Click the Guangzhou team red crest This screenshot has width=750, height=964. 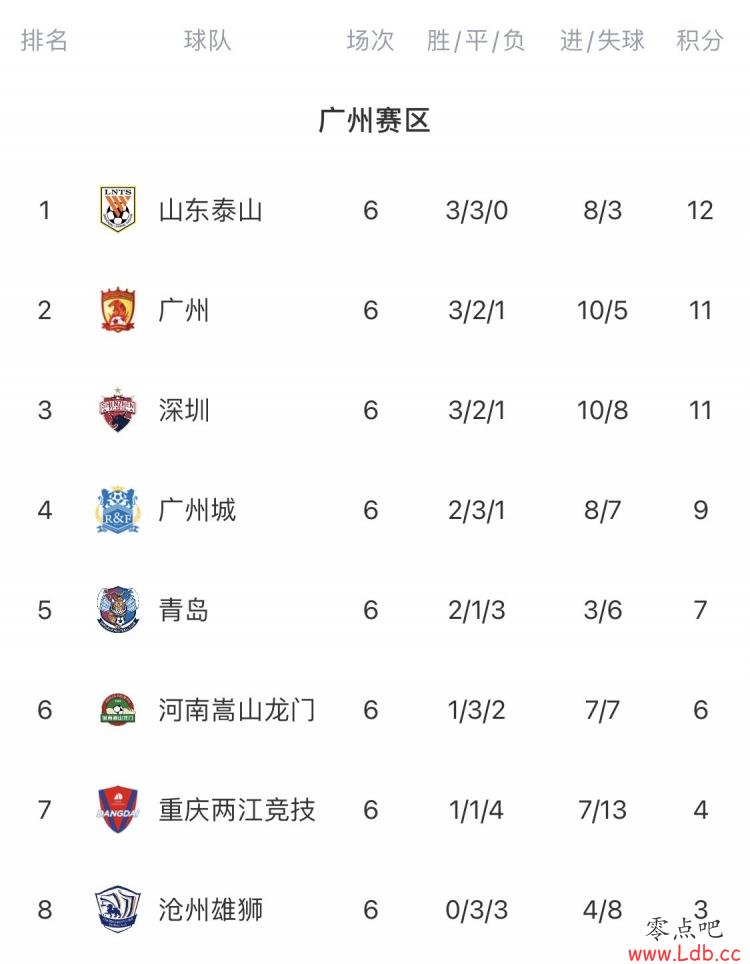click(117, 310)
